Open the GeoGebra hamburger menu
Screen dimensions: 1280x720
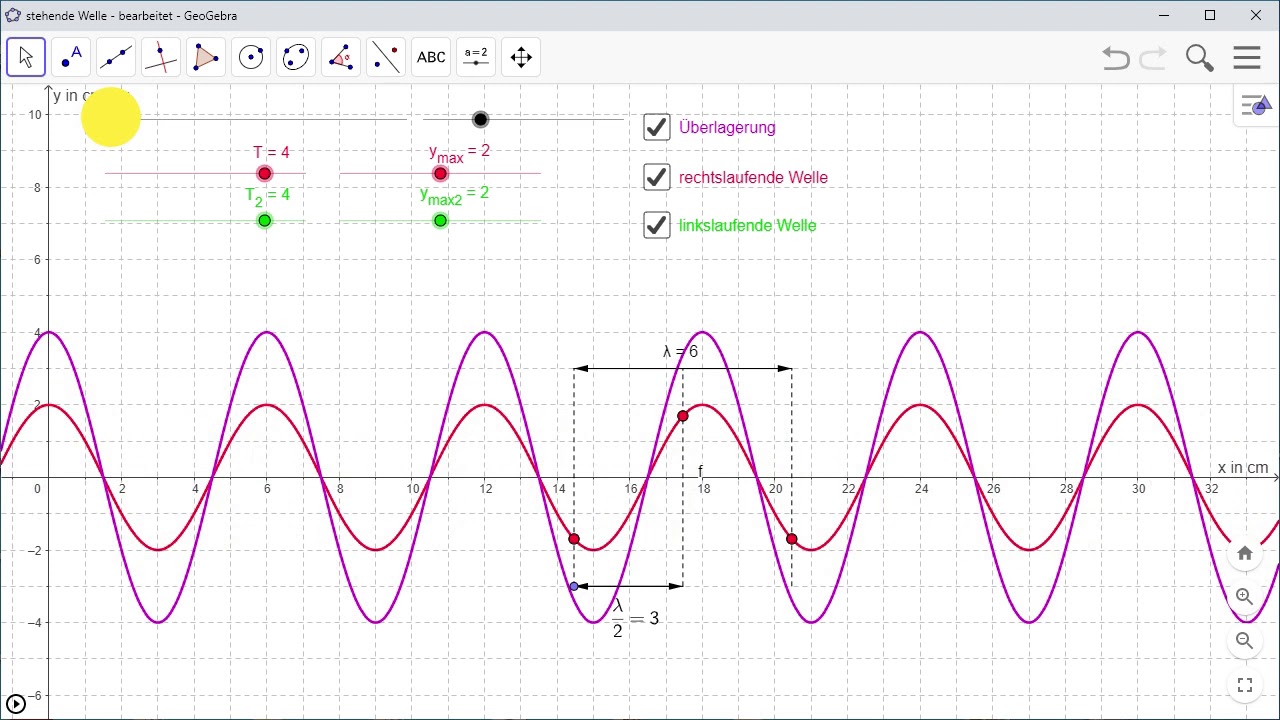pyautogui.click(x=1247, y=58)
